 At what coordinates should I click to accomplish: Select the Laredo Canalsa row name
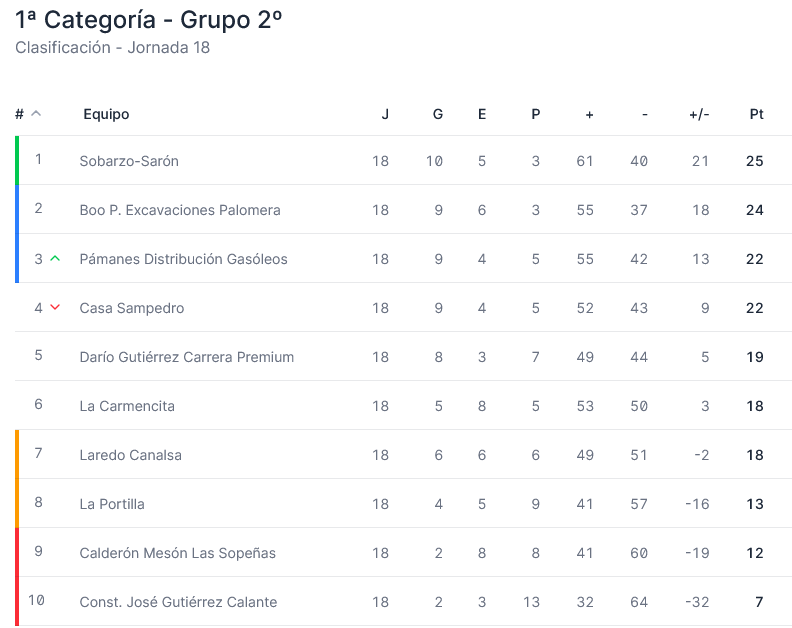click(x=130, y=455)
